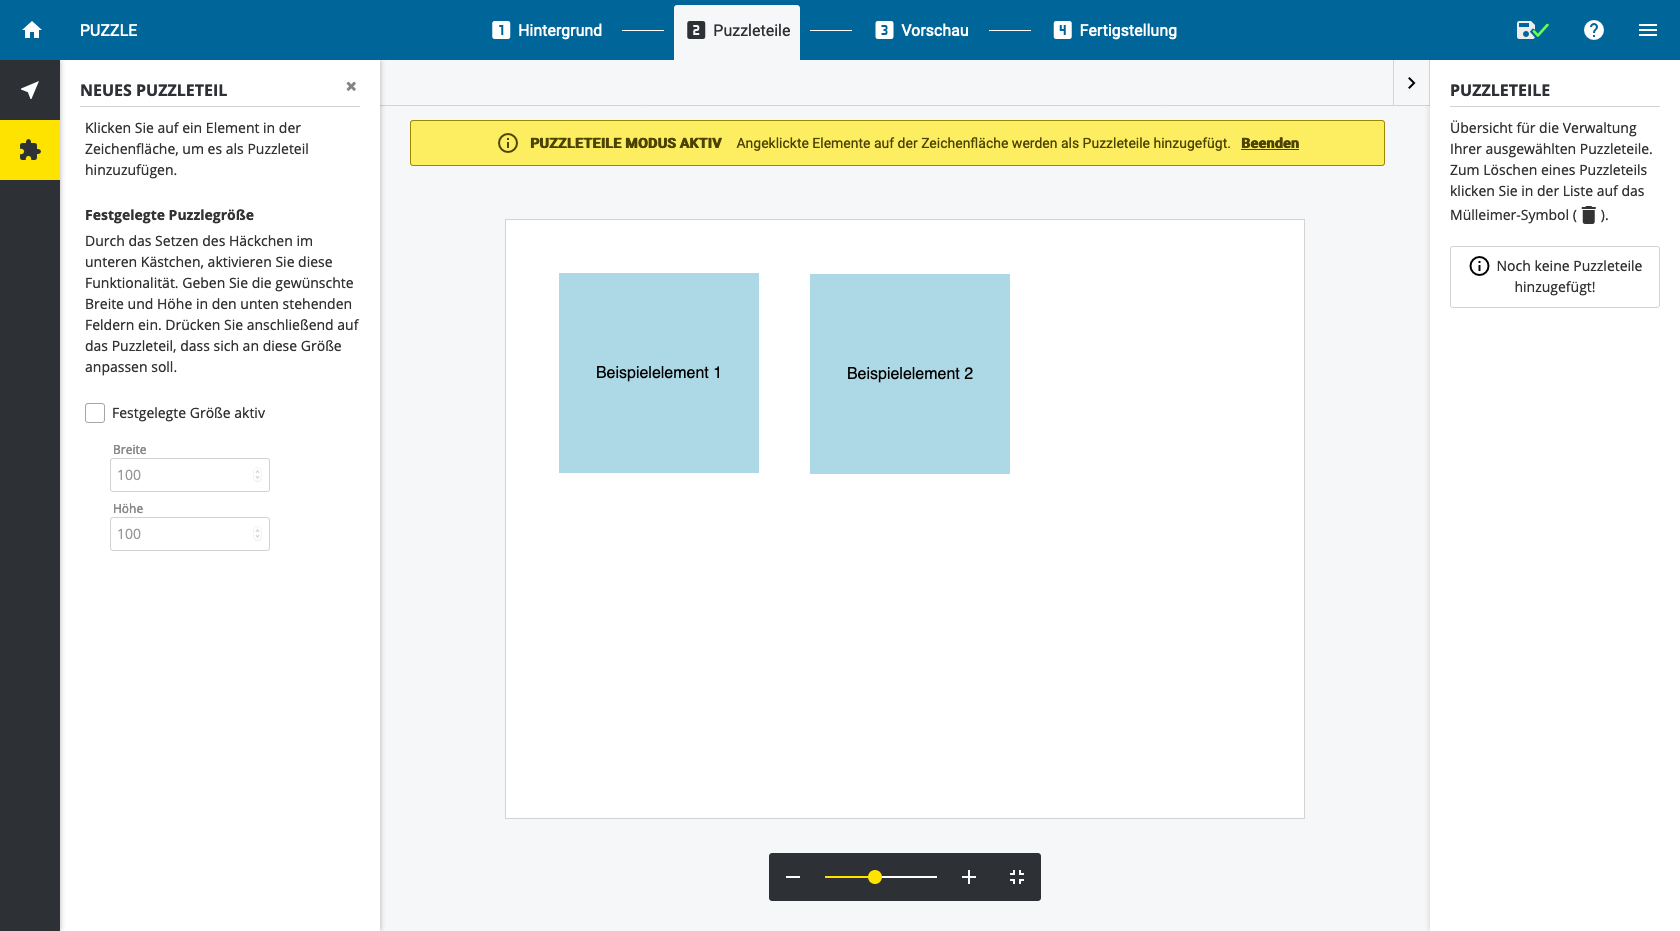
Task: Select the puzzle piece sidebar tool
Action: point(30,150)
